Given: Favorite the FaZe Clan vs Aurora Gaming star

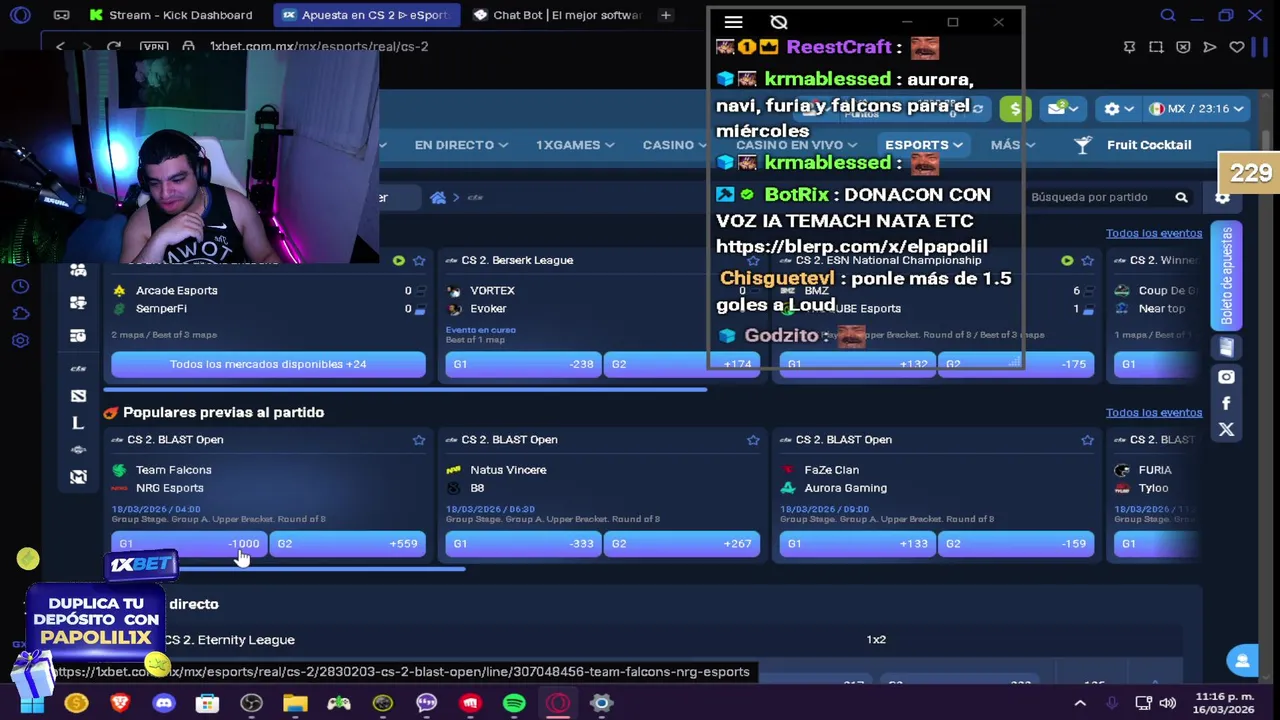Looking at the screenshot, I should point(1087,440).
